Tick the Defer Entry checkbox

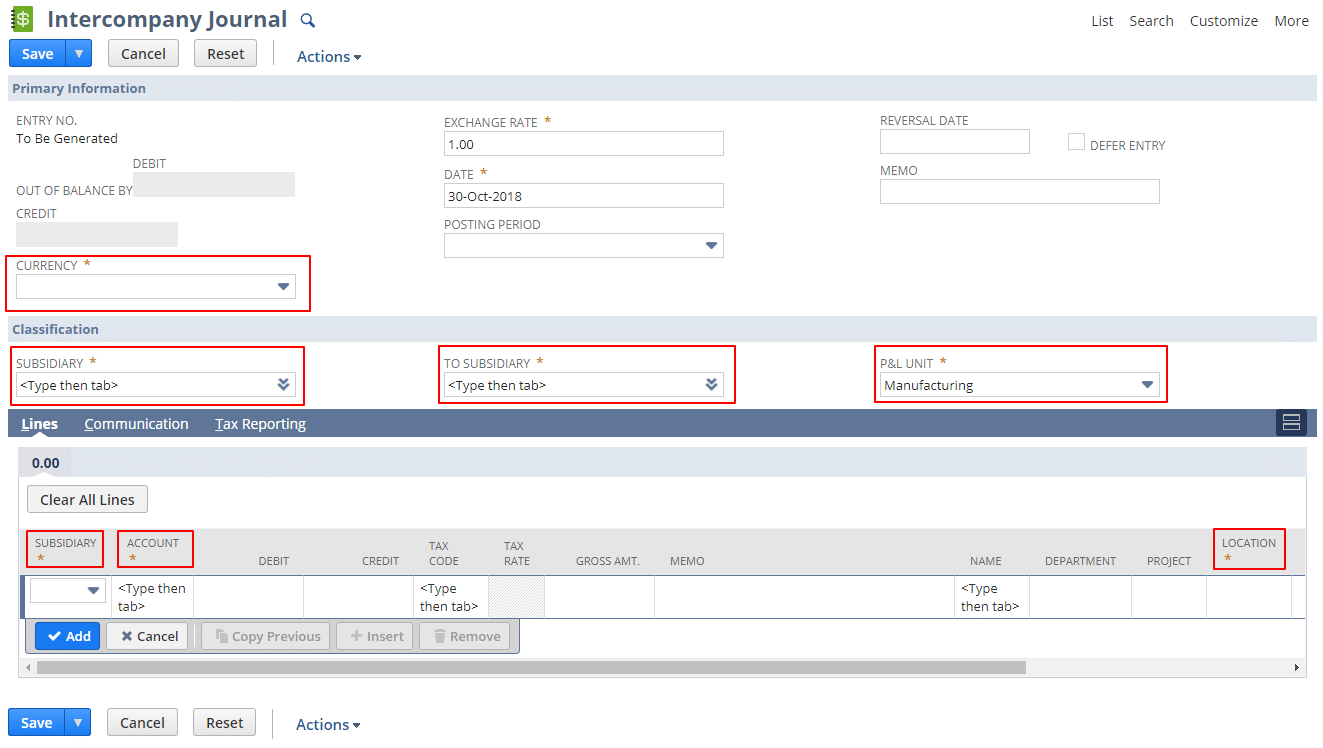point(1076,142)
